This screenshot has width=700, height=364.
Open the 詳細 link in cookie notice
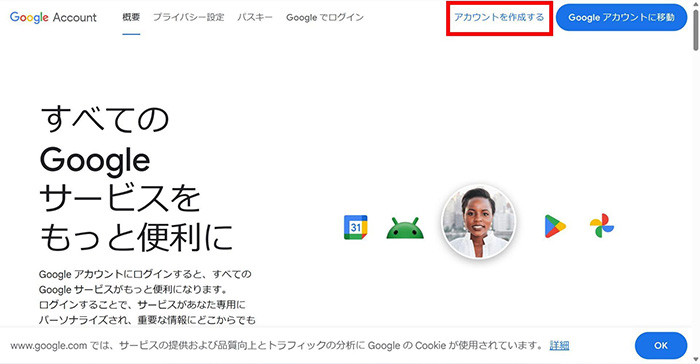(x=559, y=345)
